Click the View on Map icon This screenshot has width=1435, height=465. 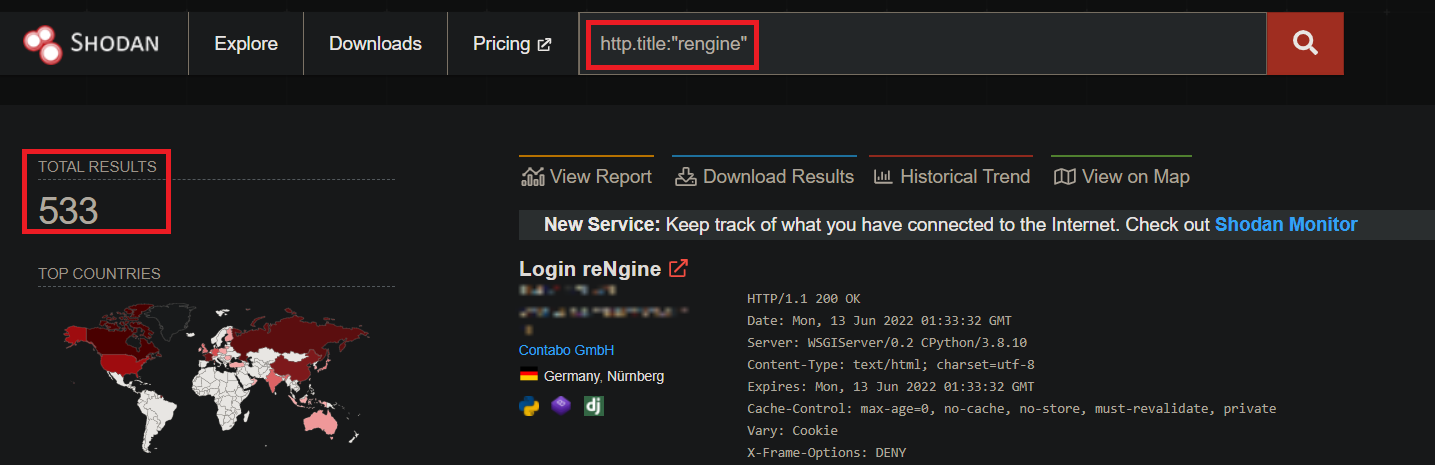(1065, 177)
